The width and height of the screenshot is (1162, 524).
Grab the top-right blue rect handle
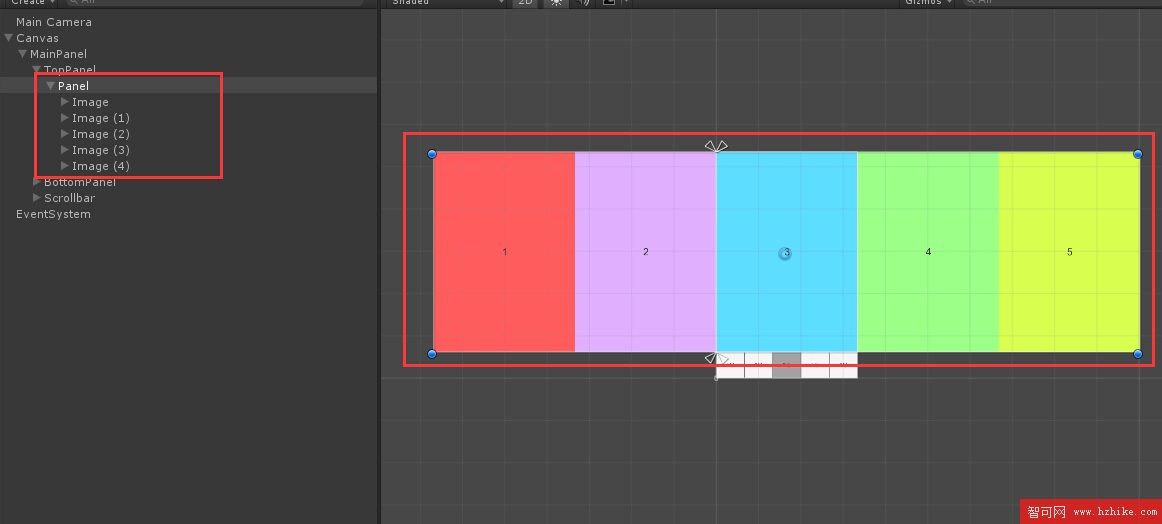[1138, 154]
